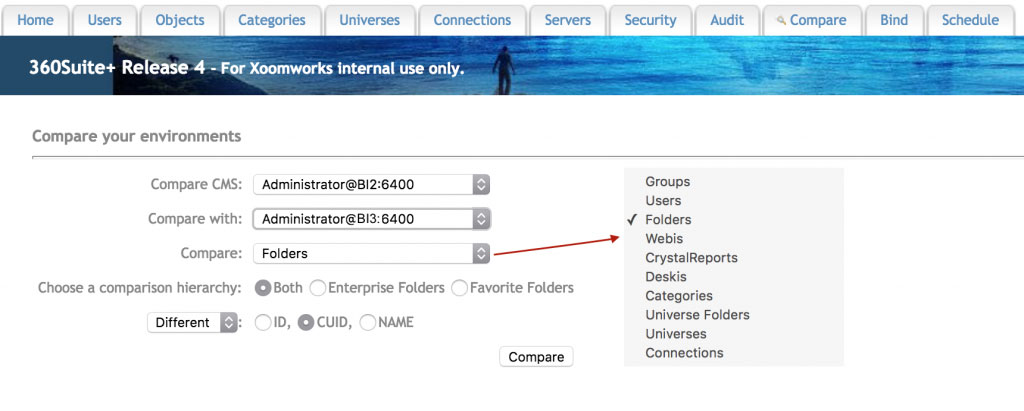This screenshot has width=1024, height=411.
Task: Select the ID comparison radio button
Action: point(263,323)
